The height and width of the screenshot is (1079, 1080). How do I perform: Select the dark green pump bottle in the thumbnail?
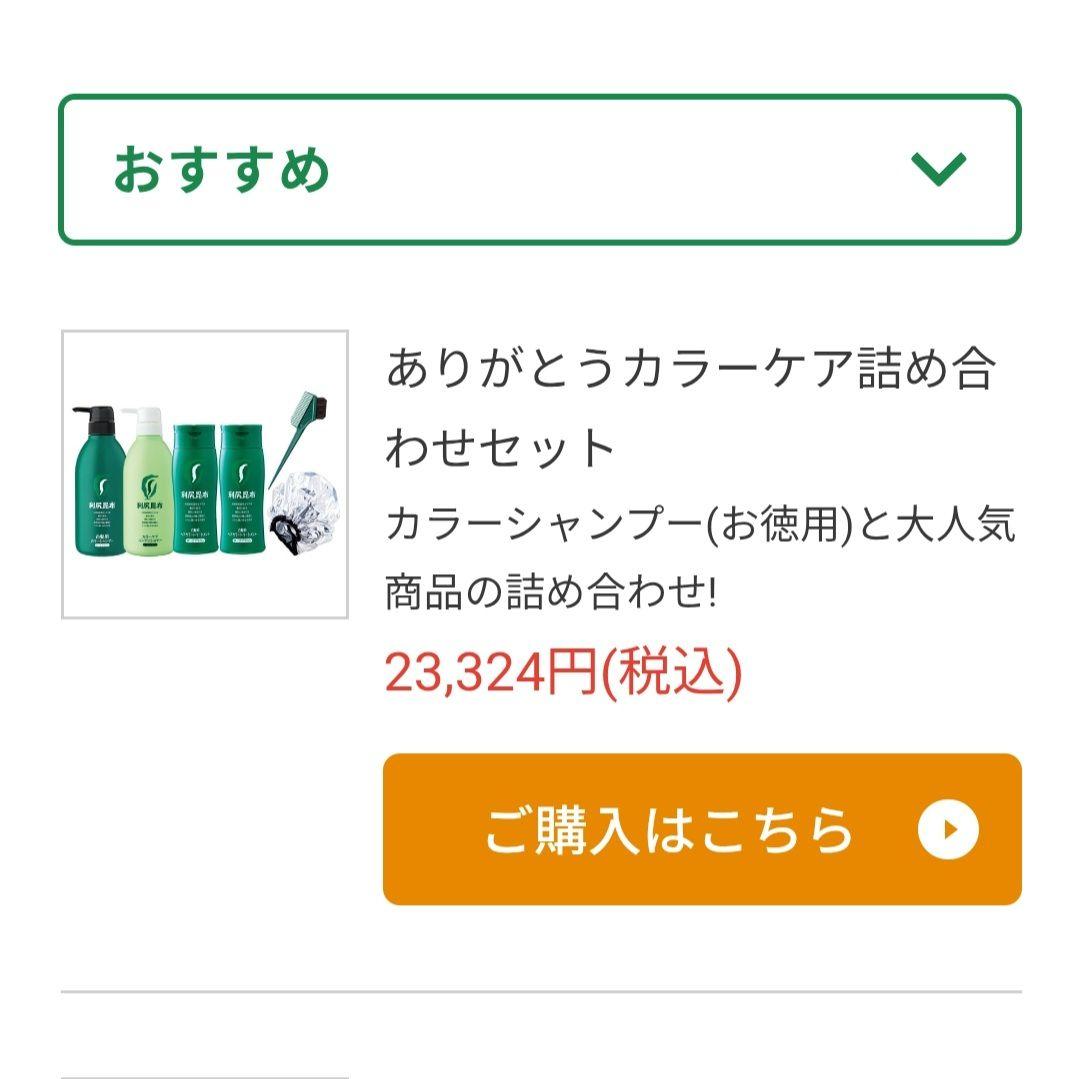(98, 488)
